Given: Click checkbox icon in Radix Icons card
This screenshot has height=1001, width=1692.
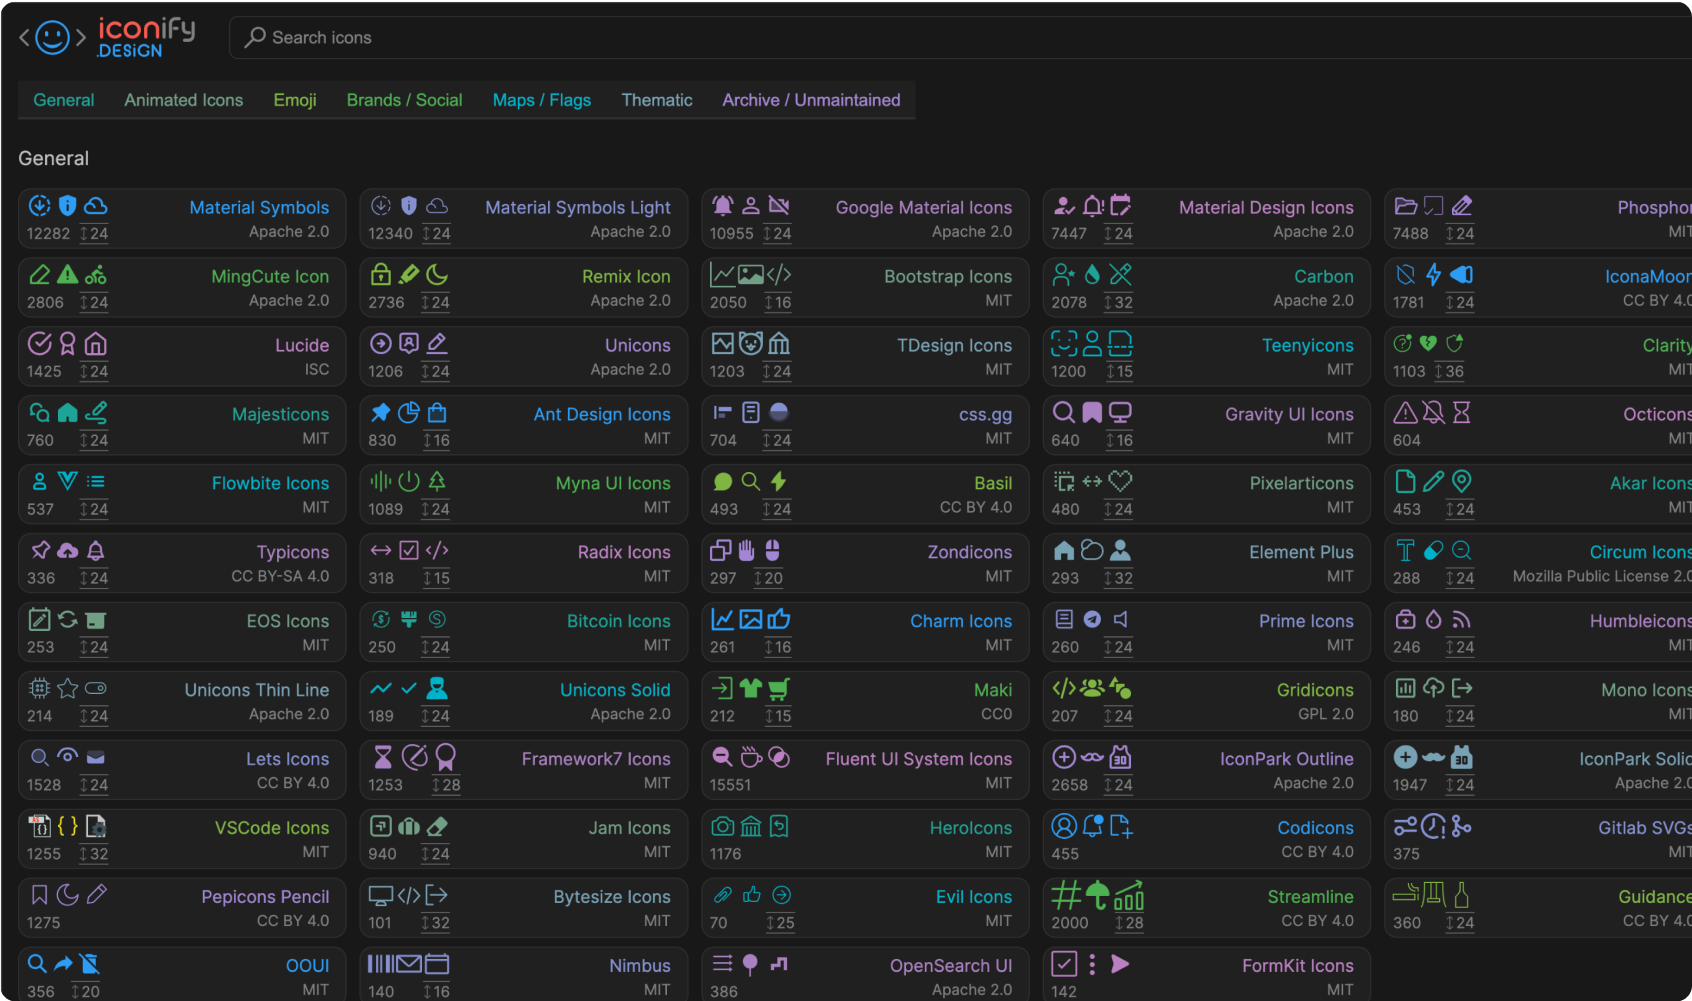Looking at the screenshot, I should click(409, 550).
